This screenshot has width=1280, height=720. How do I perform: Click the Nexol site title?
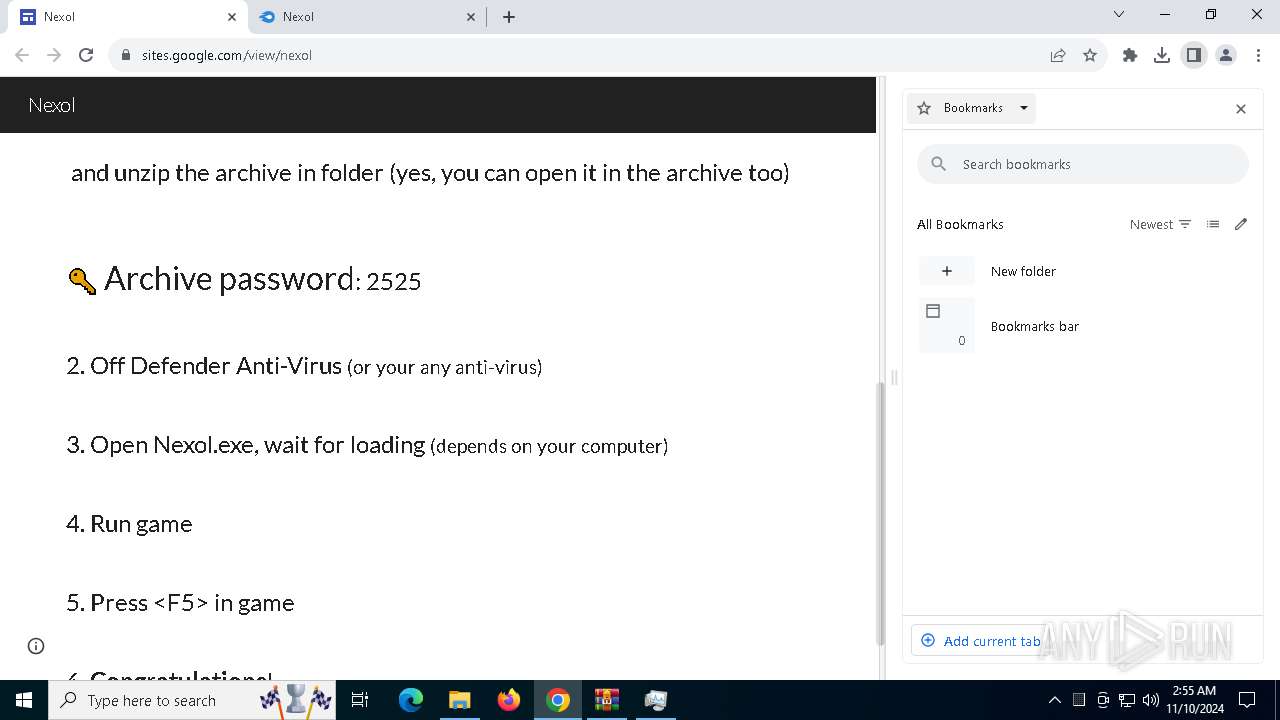click(52, 105)
